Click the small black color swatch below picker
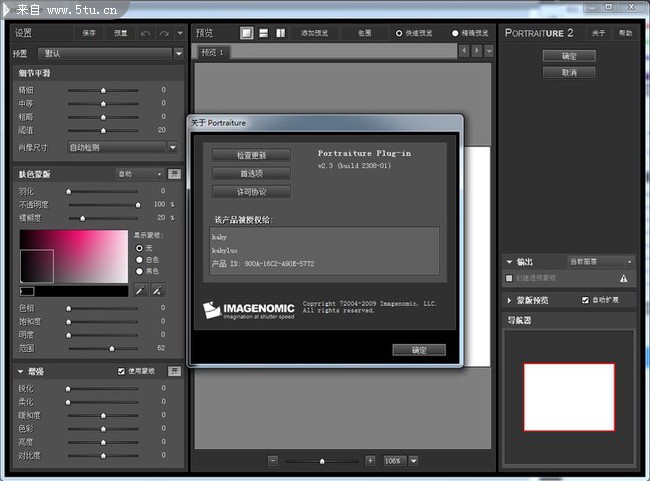Screen dimensions: 650x481 pyautogui.click(x=27, y=292)
